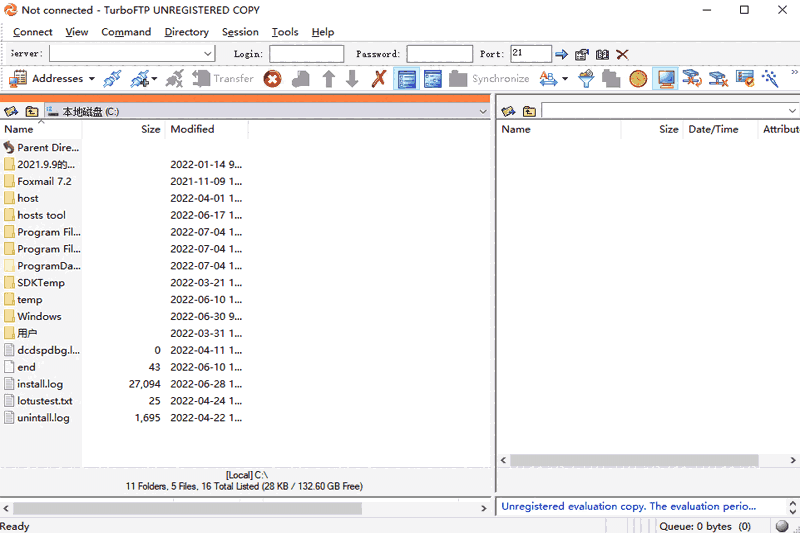Expand the local drive path dropdown
The image size is (800, 533).
pos(483,111)
